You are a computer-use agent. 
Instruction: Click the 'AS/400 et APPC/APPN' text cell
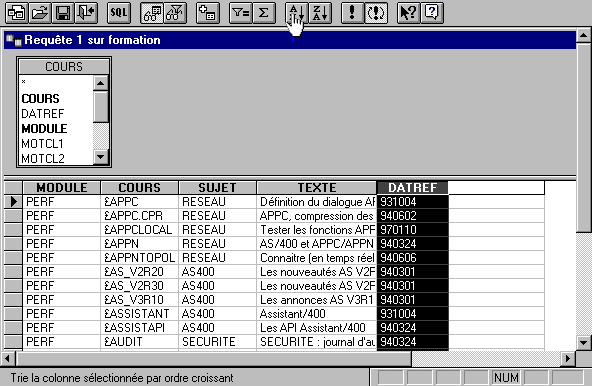click(x=316, y=244)
